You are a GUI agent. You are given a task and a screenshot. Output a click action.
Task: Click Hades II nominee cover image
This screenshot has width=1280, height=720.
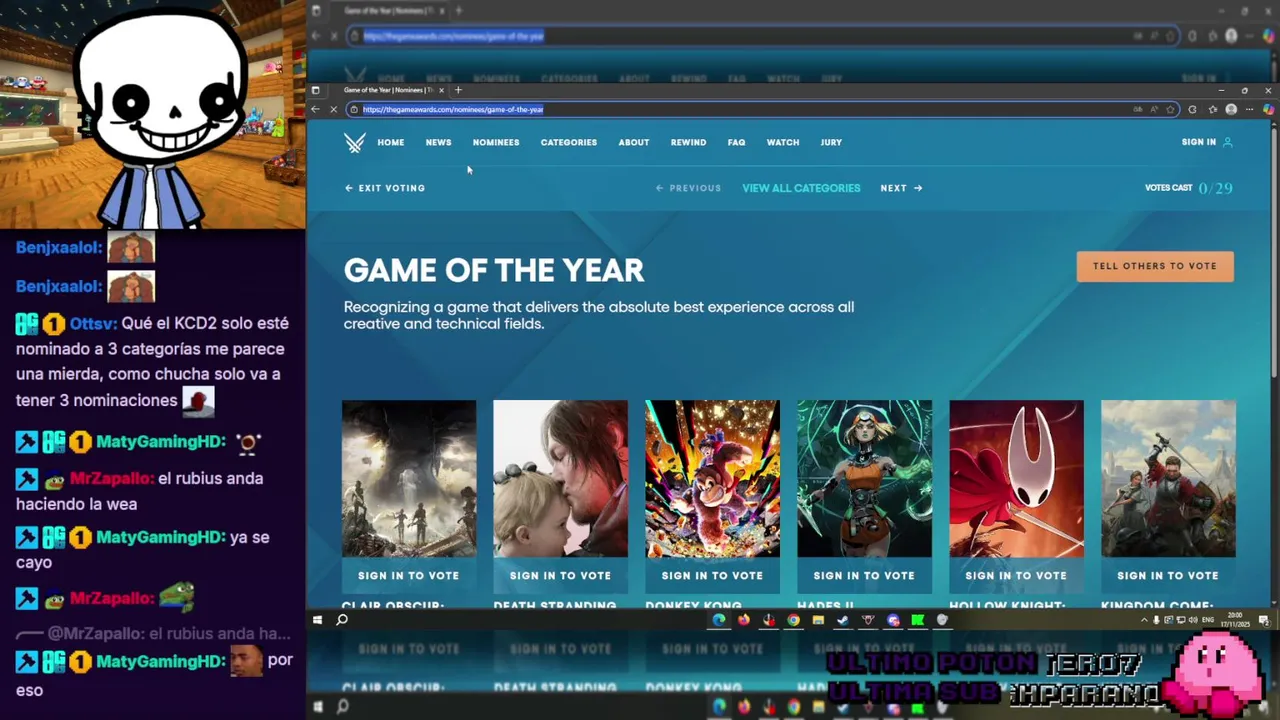(864, 479)
